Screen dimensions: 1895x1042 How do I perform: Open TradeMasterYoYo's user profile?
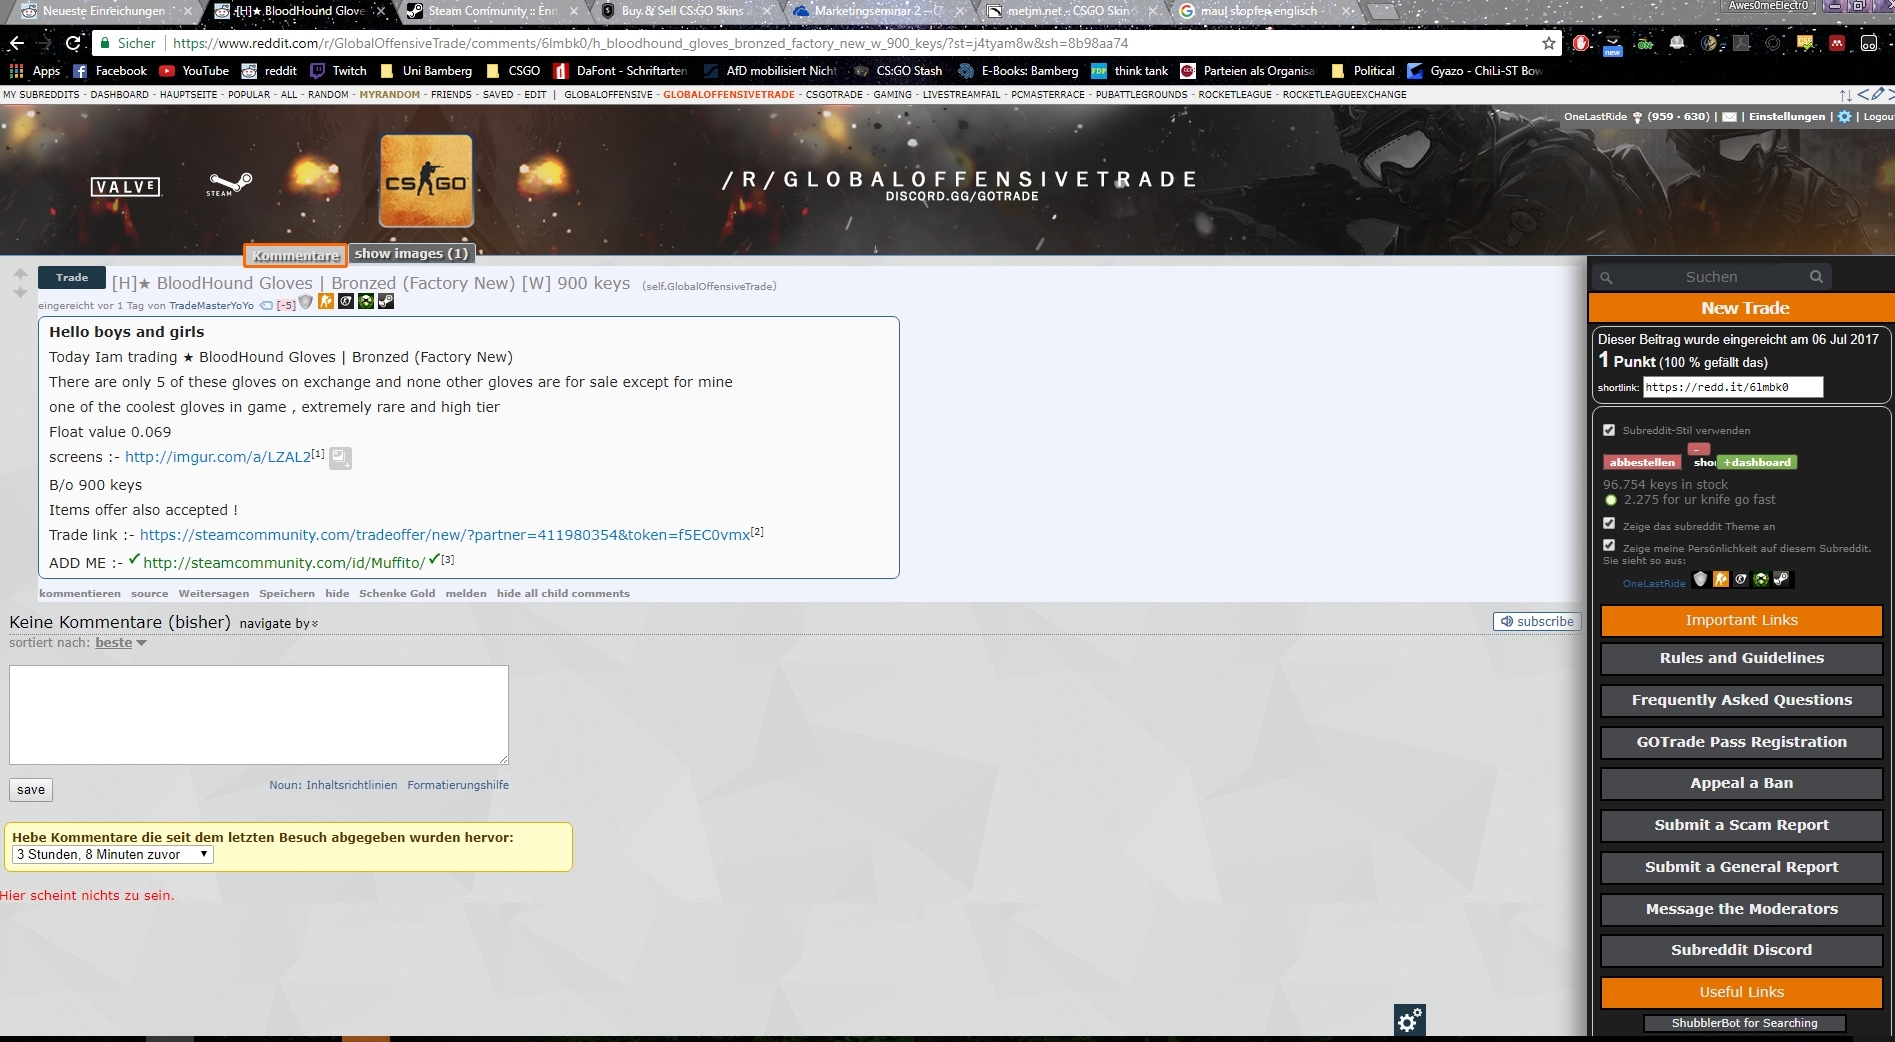(211, 306)
